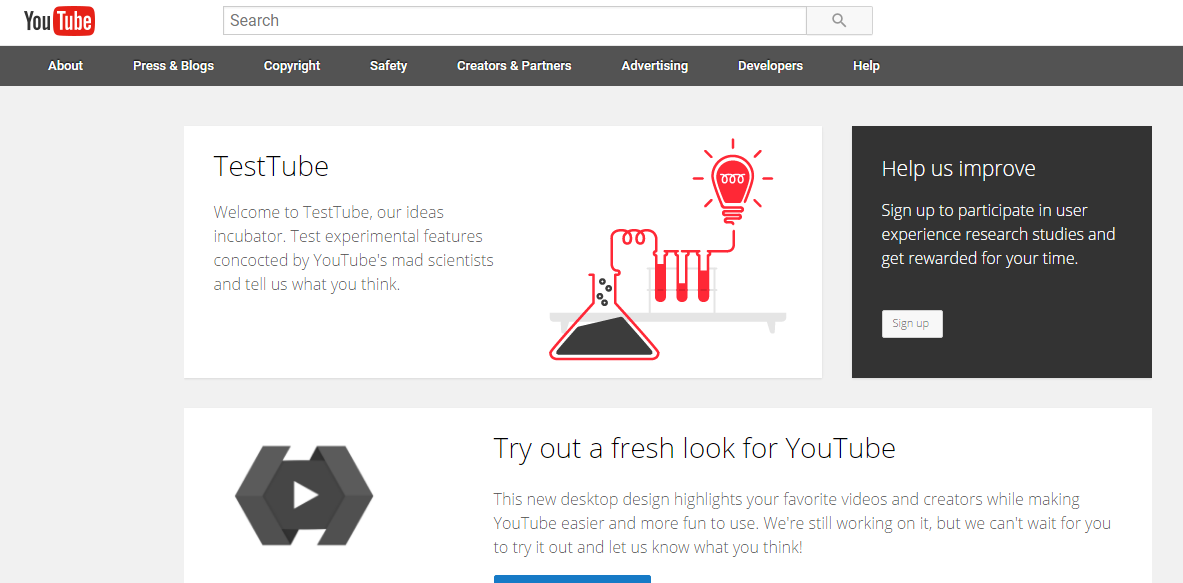Click the "Help us improve" title
The width and height of the screenshot is (1183, 583).
958,169
